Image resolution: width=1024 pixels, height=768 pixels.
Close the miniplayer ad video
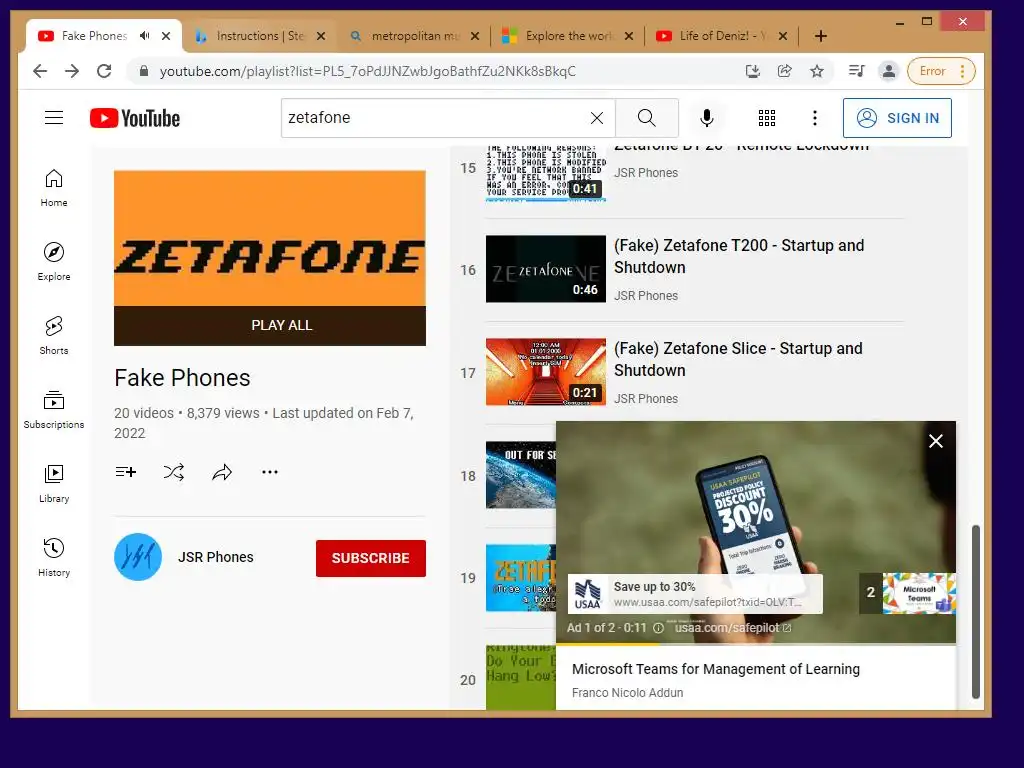coord(936,441)
